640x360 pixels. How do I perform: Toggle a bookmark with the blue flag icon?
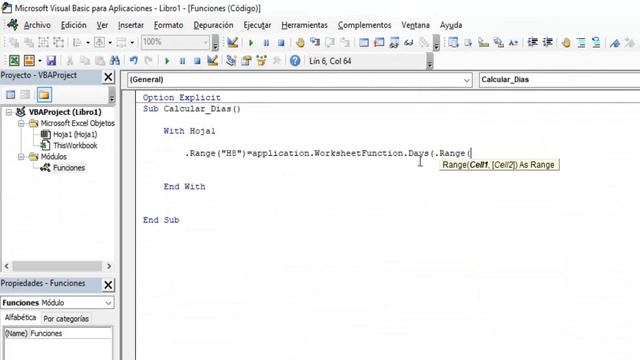(x=615, y=42)
